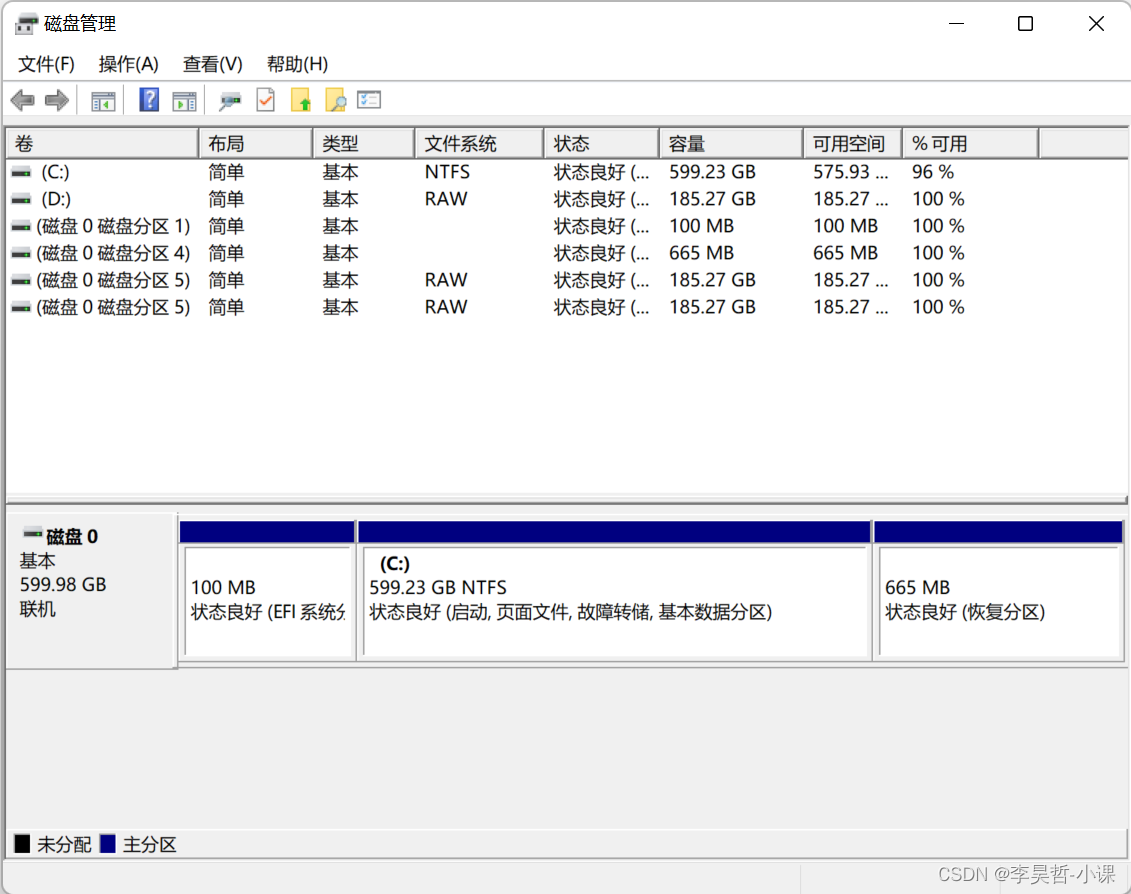Screen dimensions: 1131x894
Task: Open the 操作(A) menu
Action: pyautogui.click(x=128, y=64)
